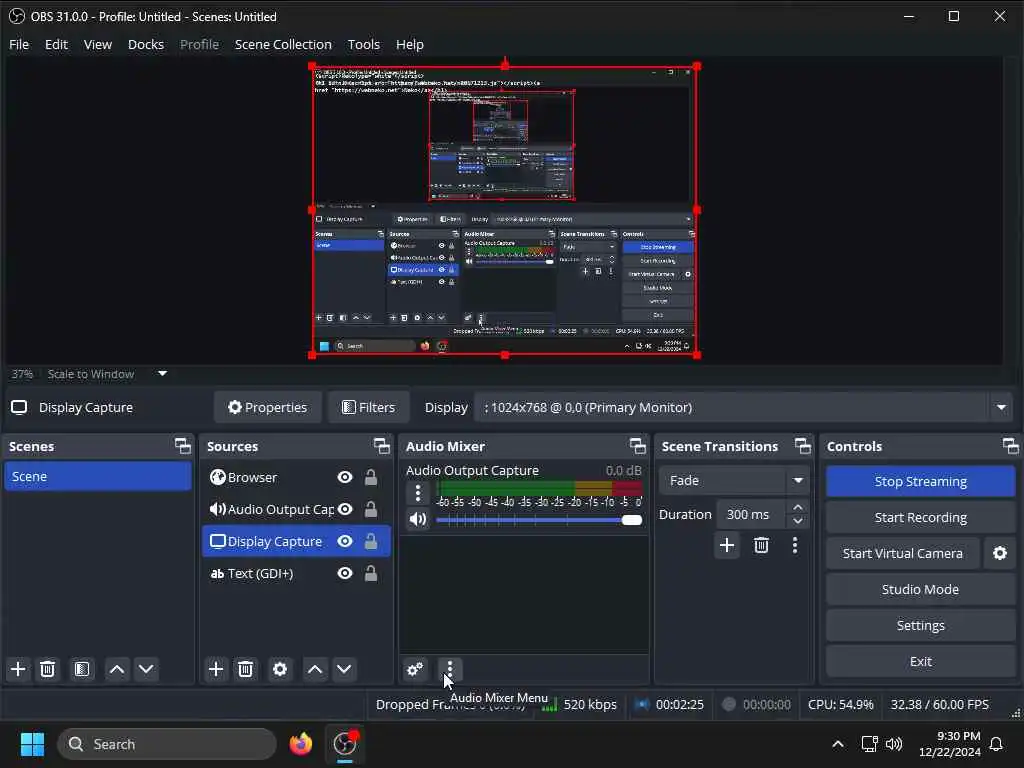Click Start Virtual Camera button
This screenshot has height=768, width=1024.
click(x=903, y=553)
